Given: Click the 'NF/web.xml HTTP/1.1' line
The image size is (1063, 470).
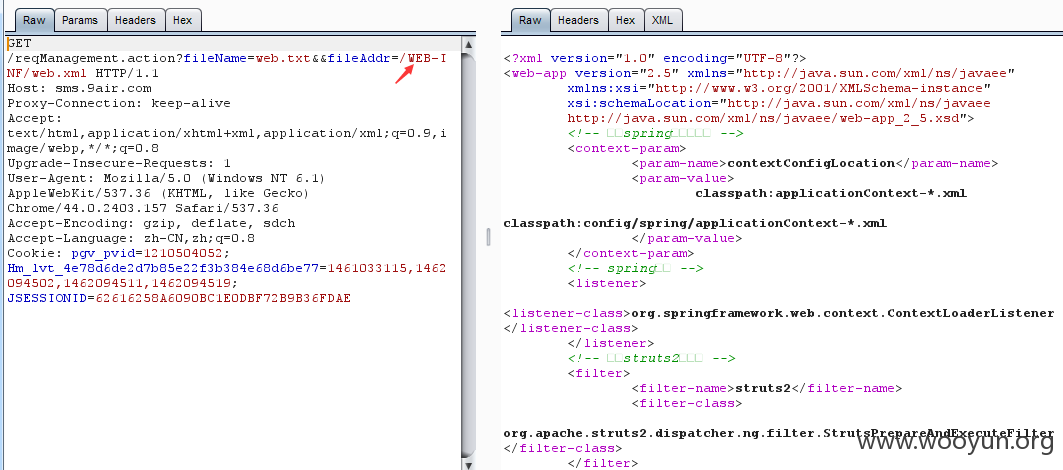Looking at the screenshot, I should coord(83,73).
